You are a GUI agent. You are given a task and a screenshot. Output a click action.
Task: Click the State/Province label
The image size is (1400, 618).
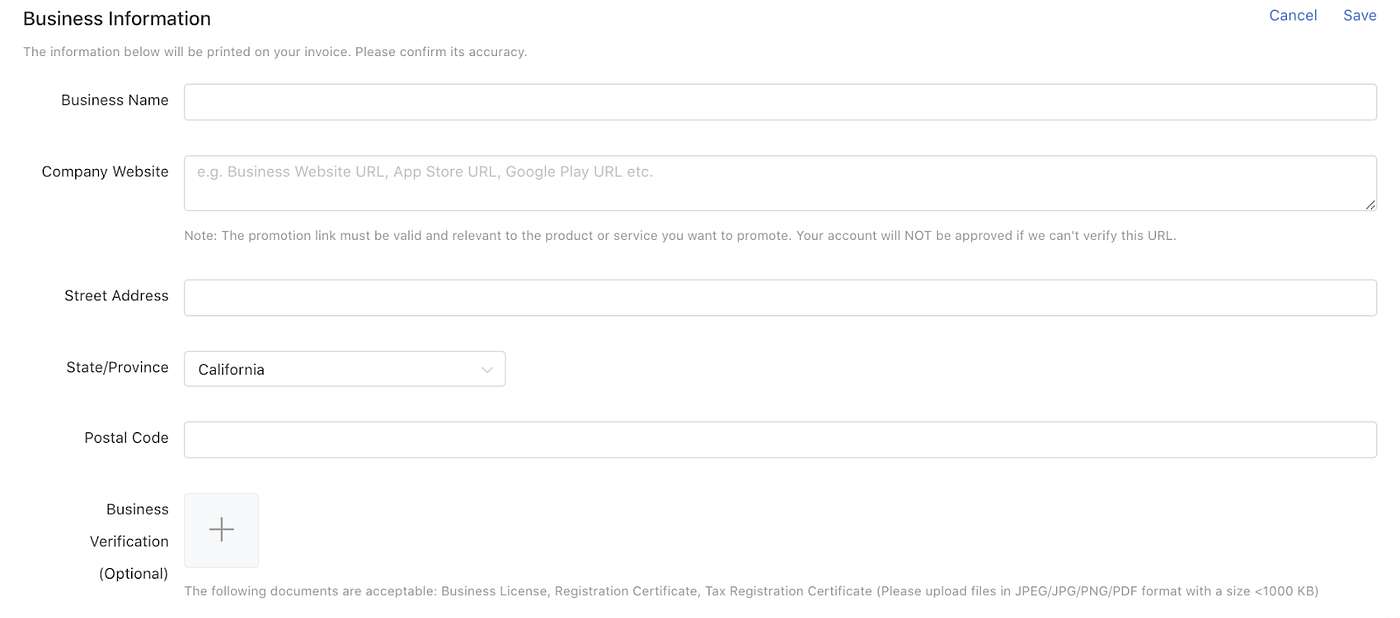[x=117, y=367]
